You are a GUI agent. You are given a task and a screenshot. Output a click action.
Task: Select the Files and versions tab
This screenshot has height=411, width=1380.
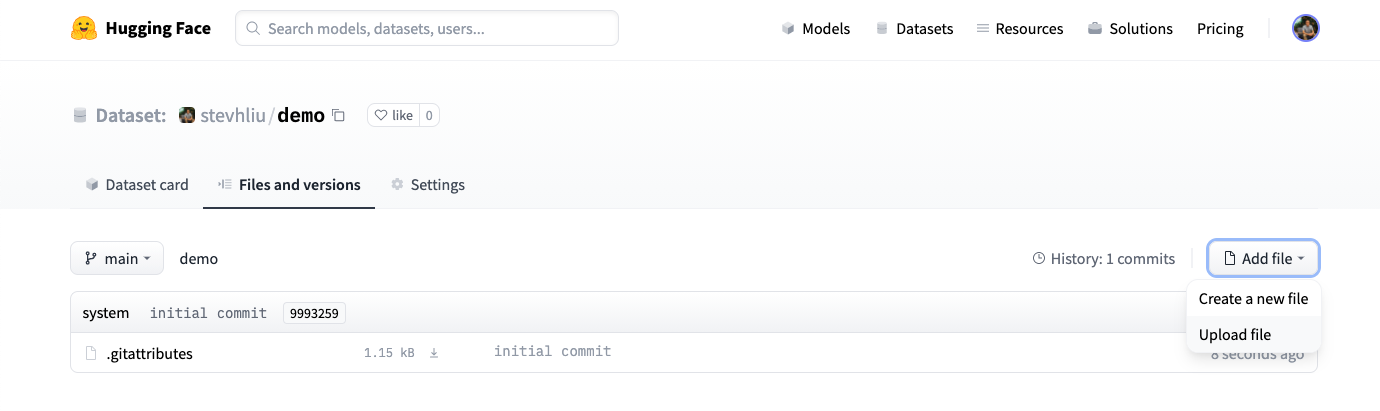click(x=289, y=185)
